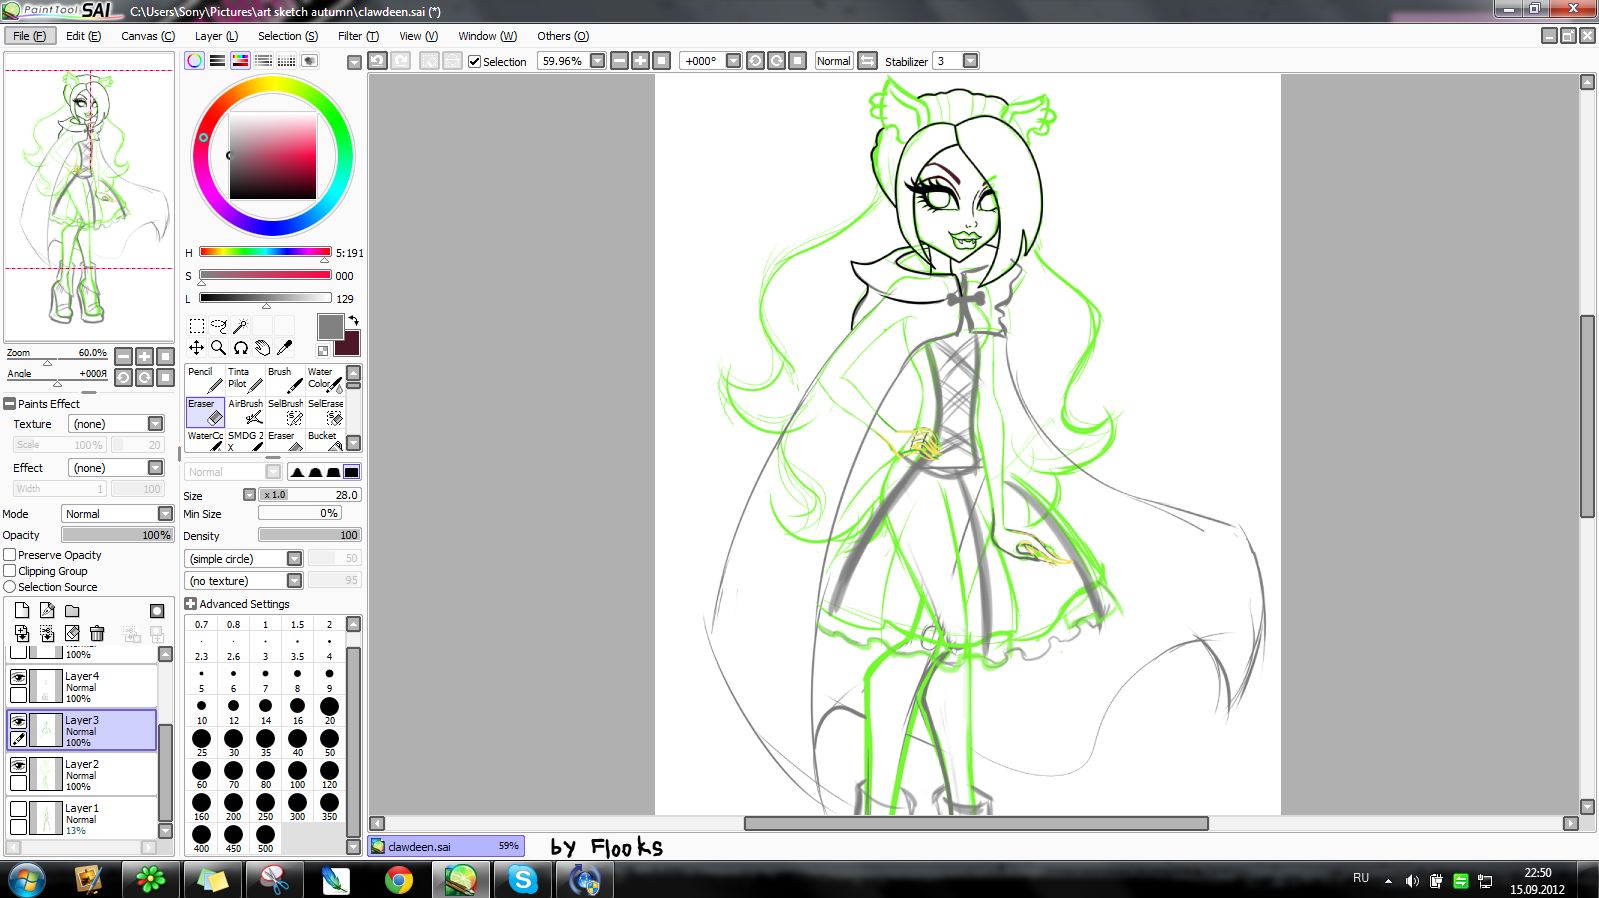
Task: Flip canvas view horizontally icon
Action: coord(867,61)
